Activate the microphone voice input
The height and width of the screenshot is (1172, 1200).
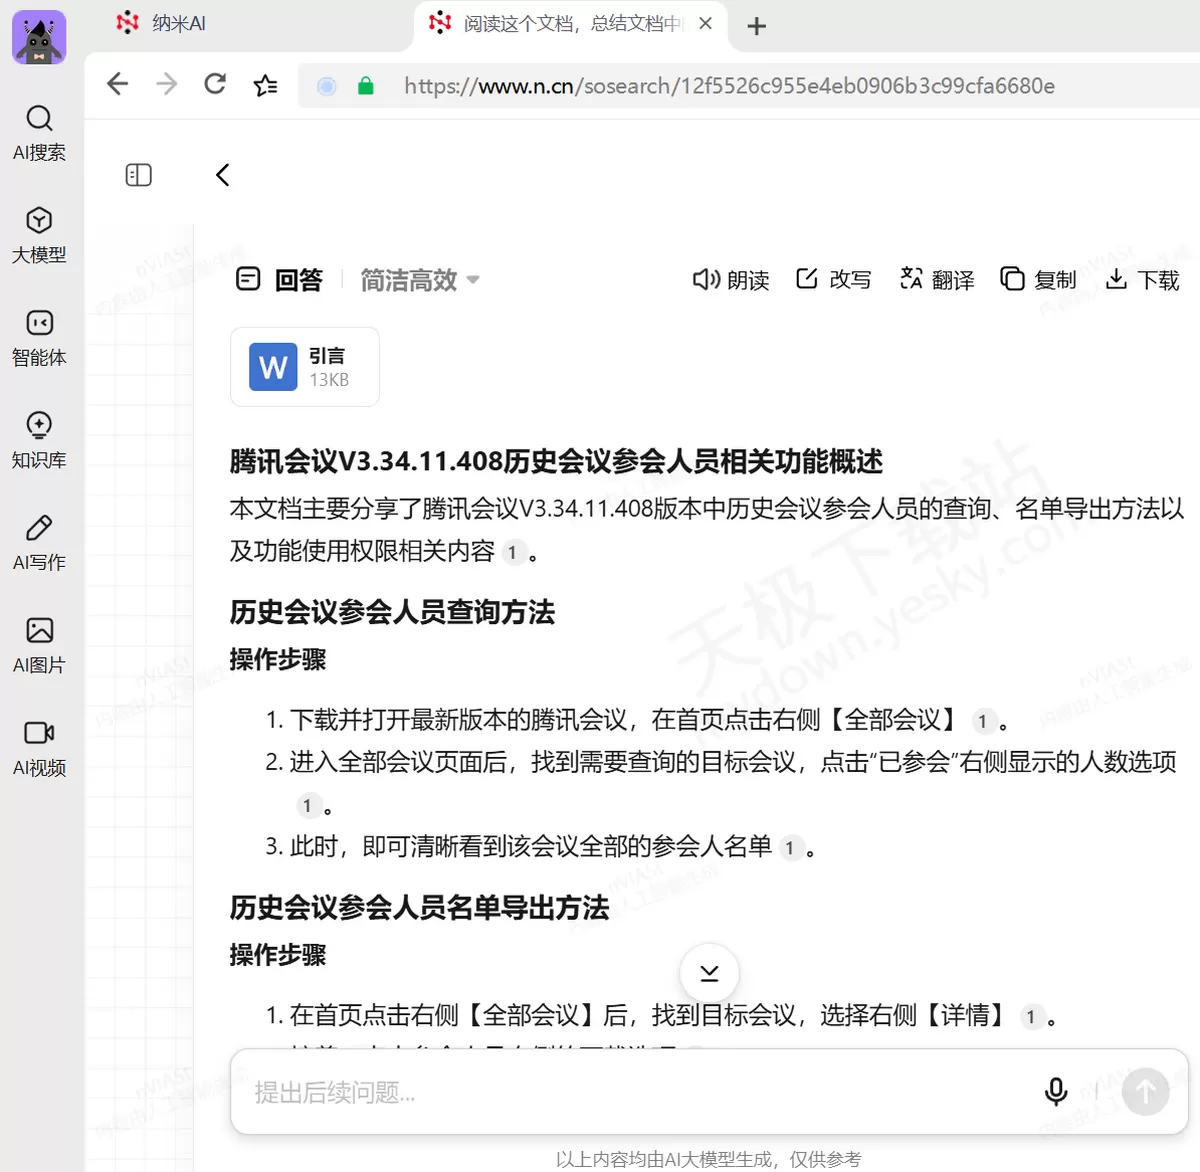[x=1056, y=1092]
